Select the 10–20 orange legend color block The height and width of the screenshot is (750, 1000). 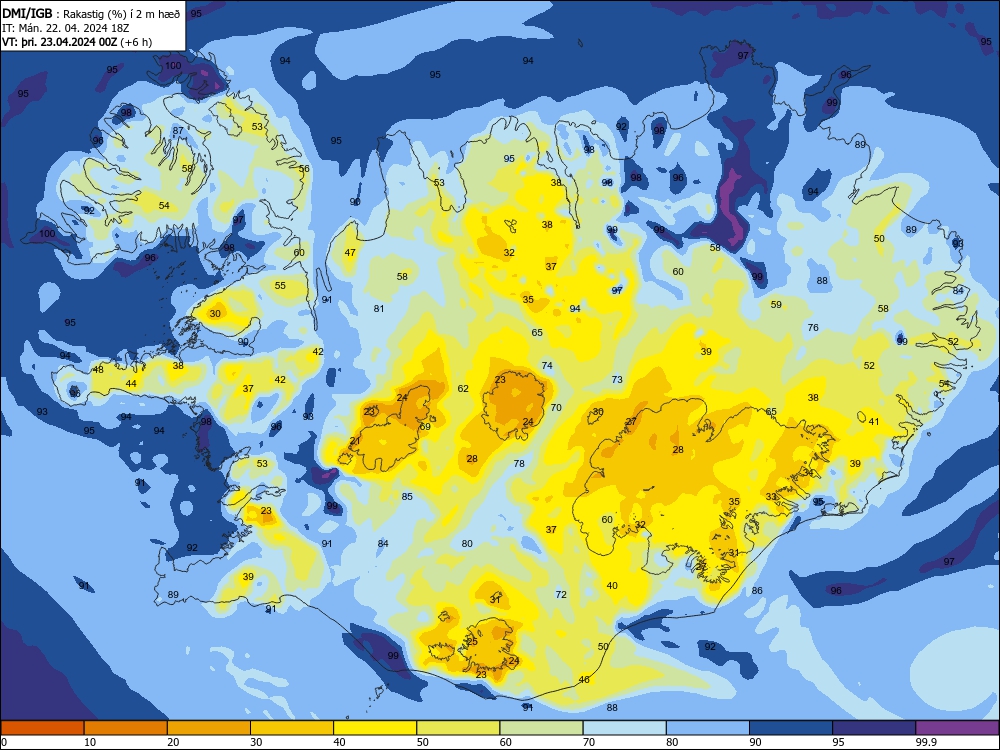pos(126,728)
